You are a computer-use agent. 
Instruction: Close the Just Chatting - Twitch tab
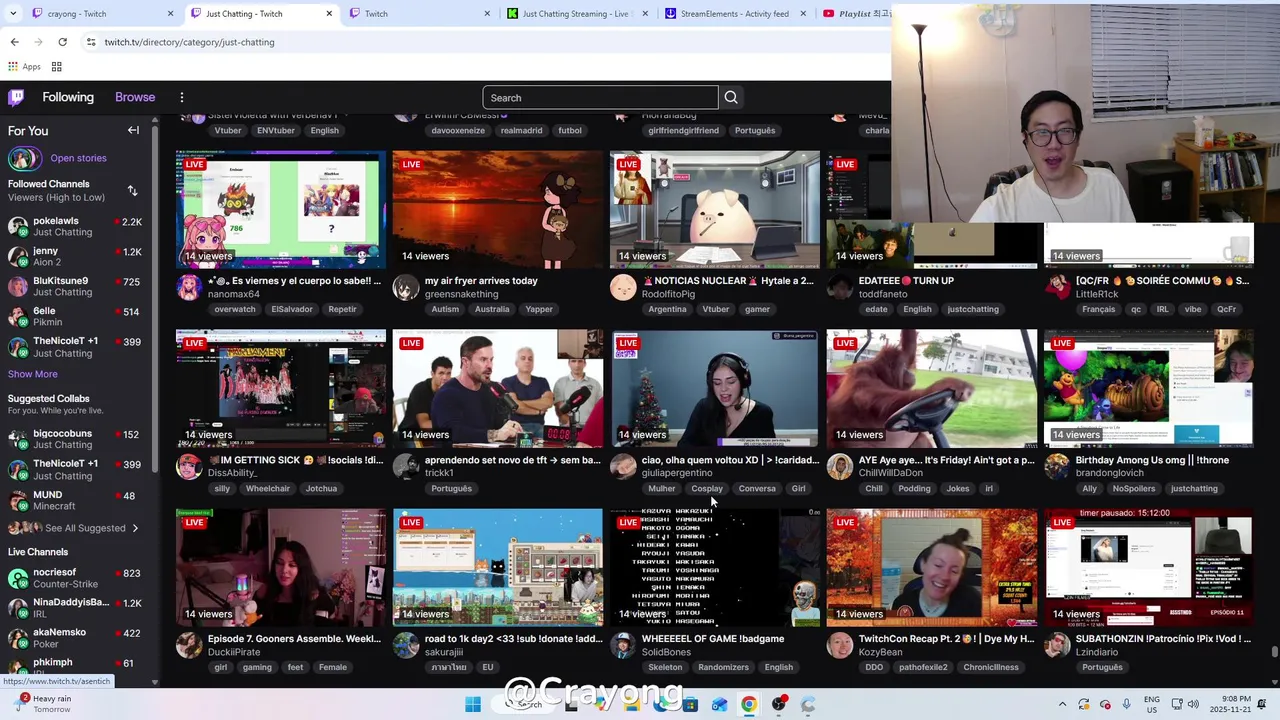click(329, 14)
